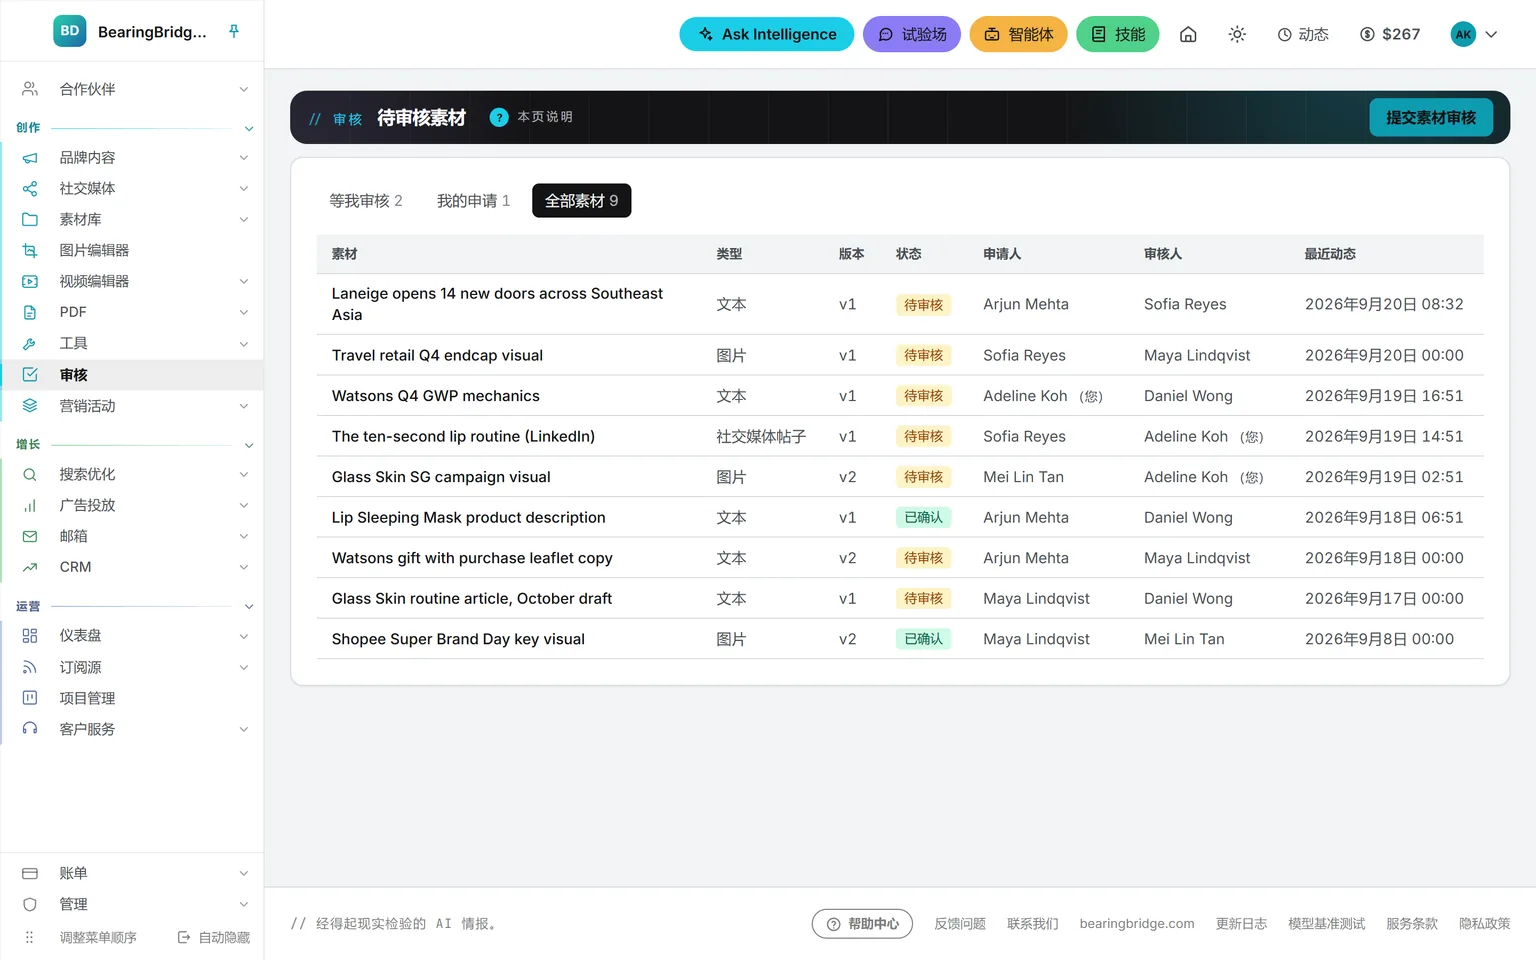Click the 搜索优化 magnifier icon
This screenshot has height=960, width=1536.
coord(30,474)
